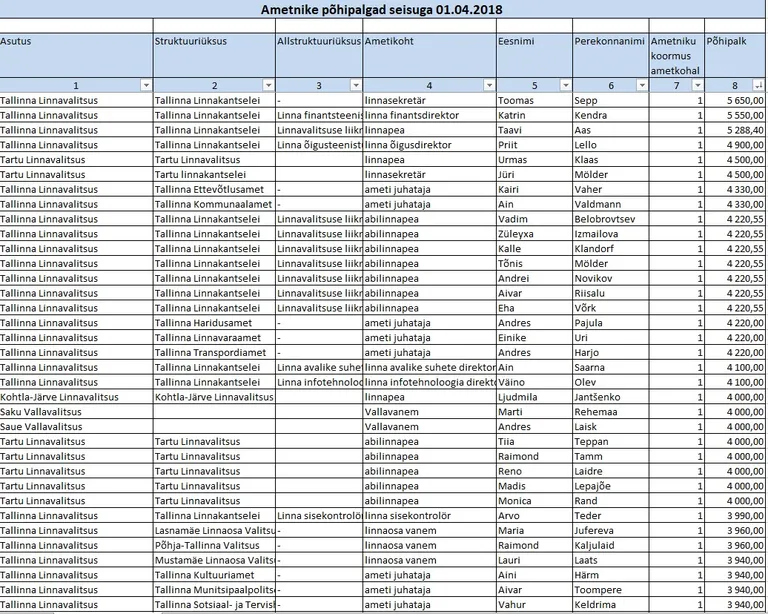The image size is (768, 614).
Task: Open filter dropdown for column 6 Perekonnanimi
Action: tap(642, 85)
